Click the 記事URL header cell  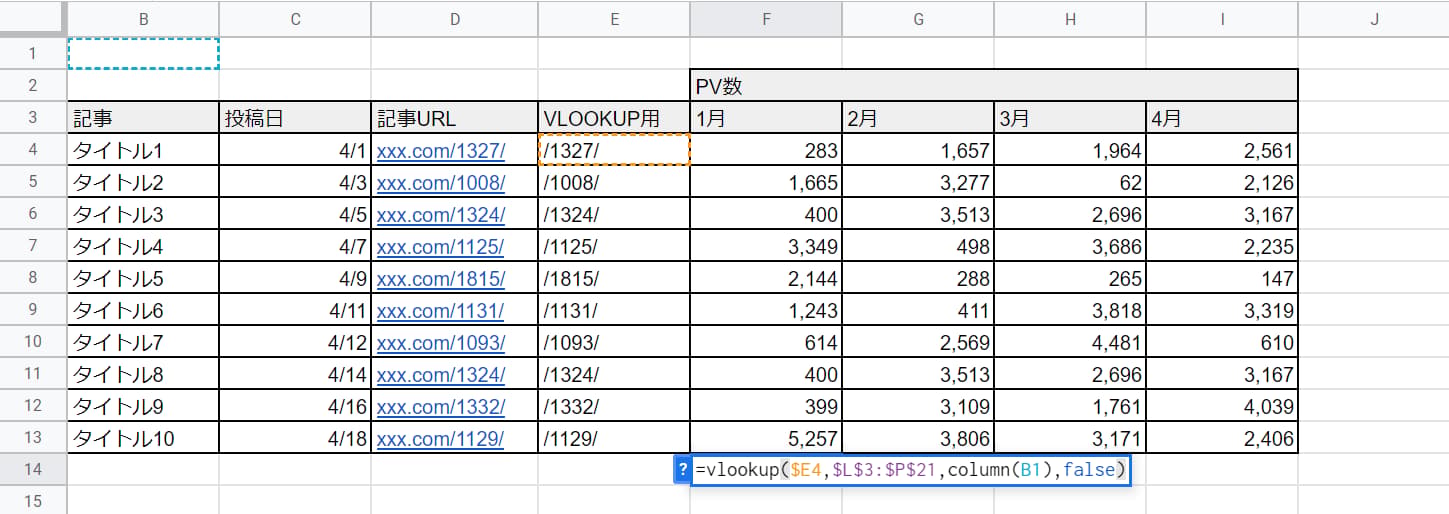pyautogui.click(x=455, y=117)
